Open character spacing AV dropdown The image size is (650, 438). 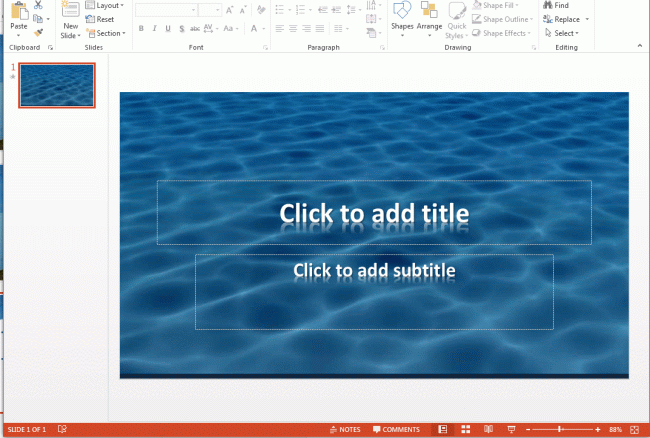coord(211,29)
